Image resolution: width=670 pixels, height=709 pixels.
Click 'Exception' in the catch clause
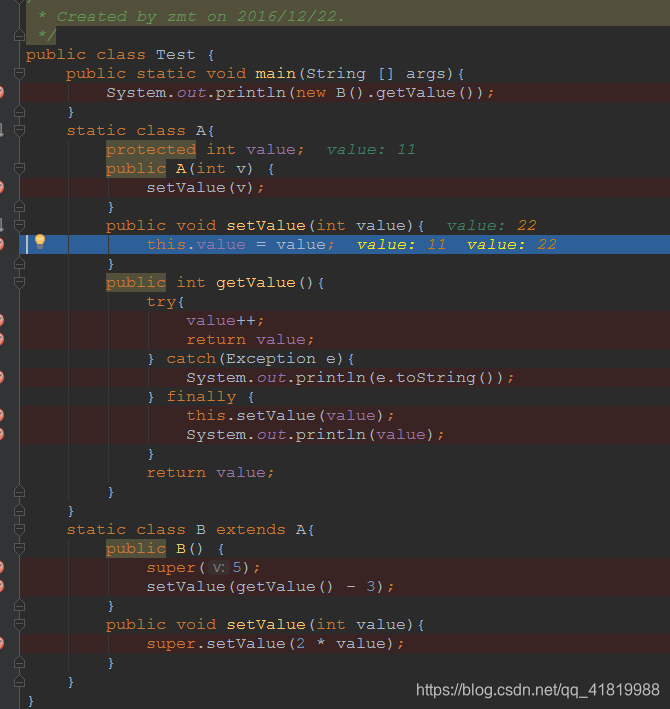tap(270, 359)
